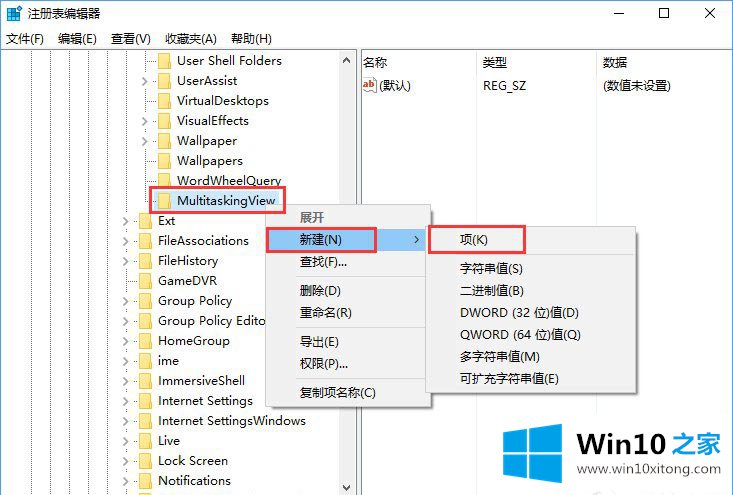This screenshot has width=733, height=495.
Task: Select DWORD (32 位)值(D) option
Action: click(x=518, y=313)
